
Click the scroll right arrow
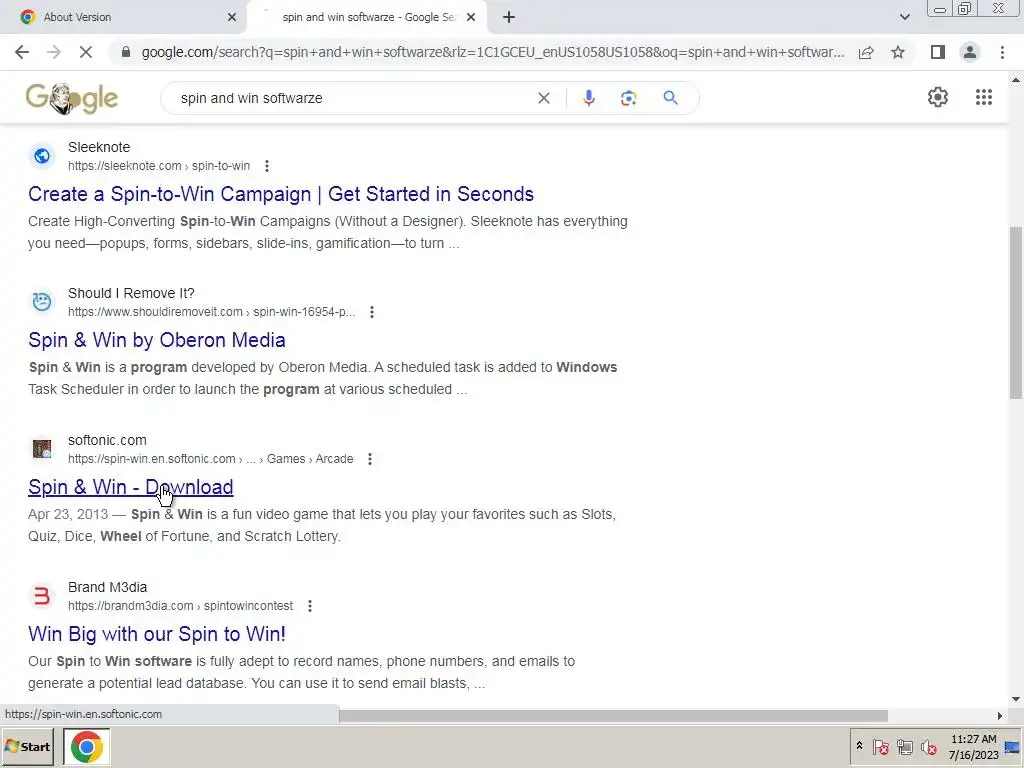999,716
